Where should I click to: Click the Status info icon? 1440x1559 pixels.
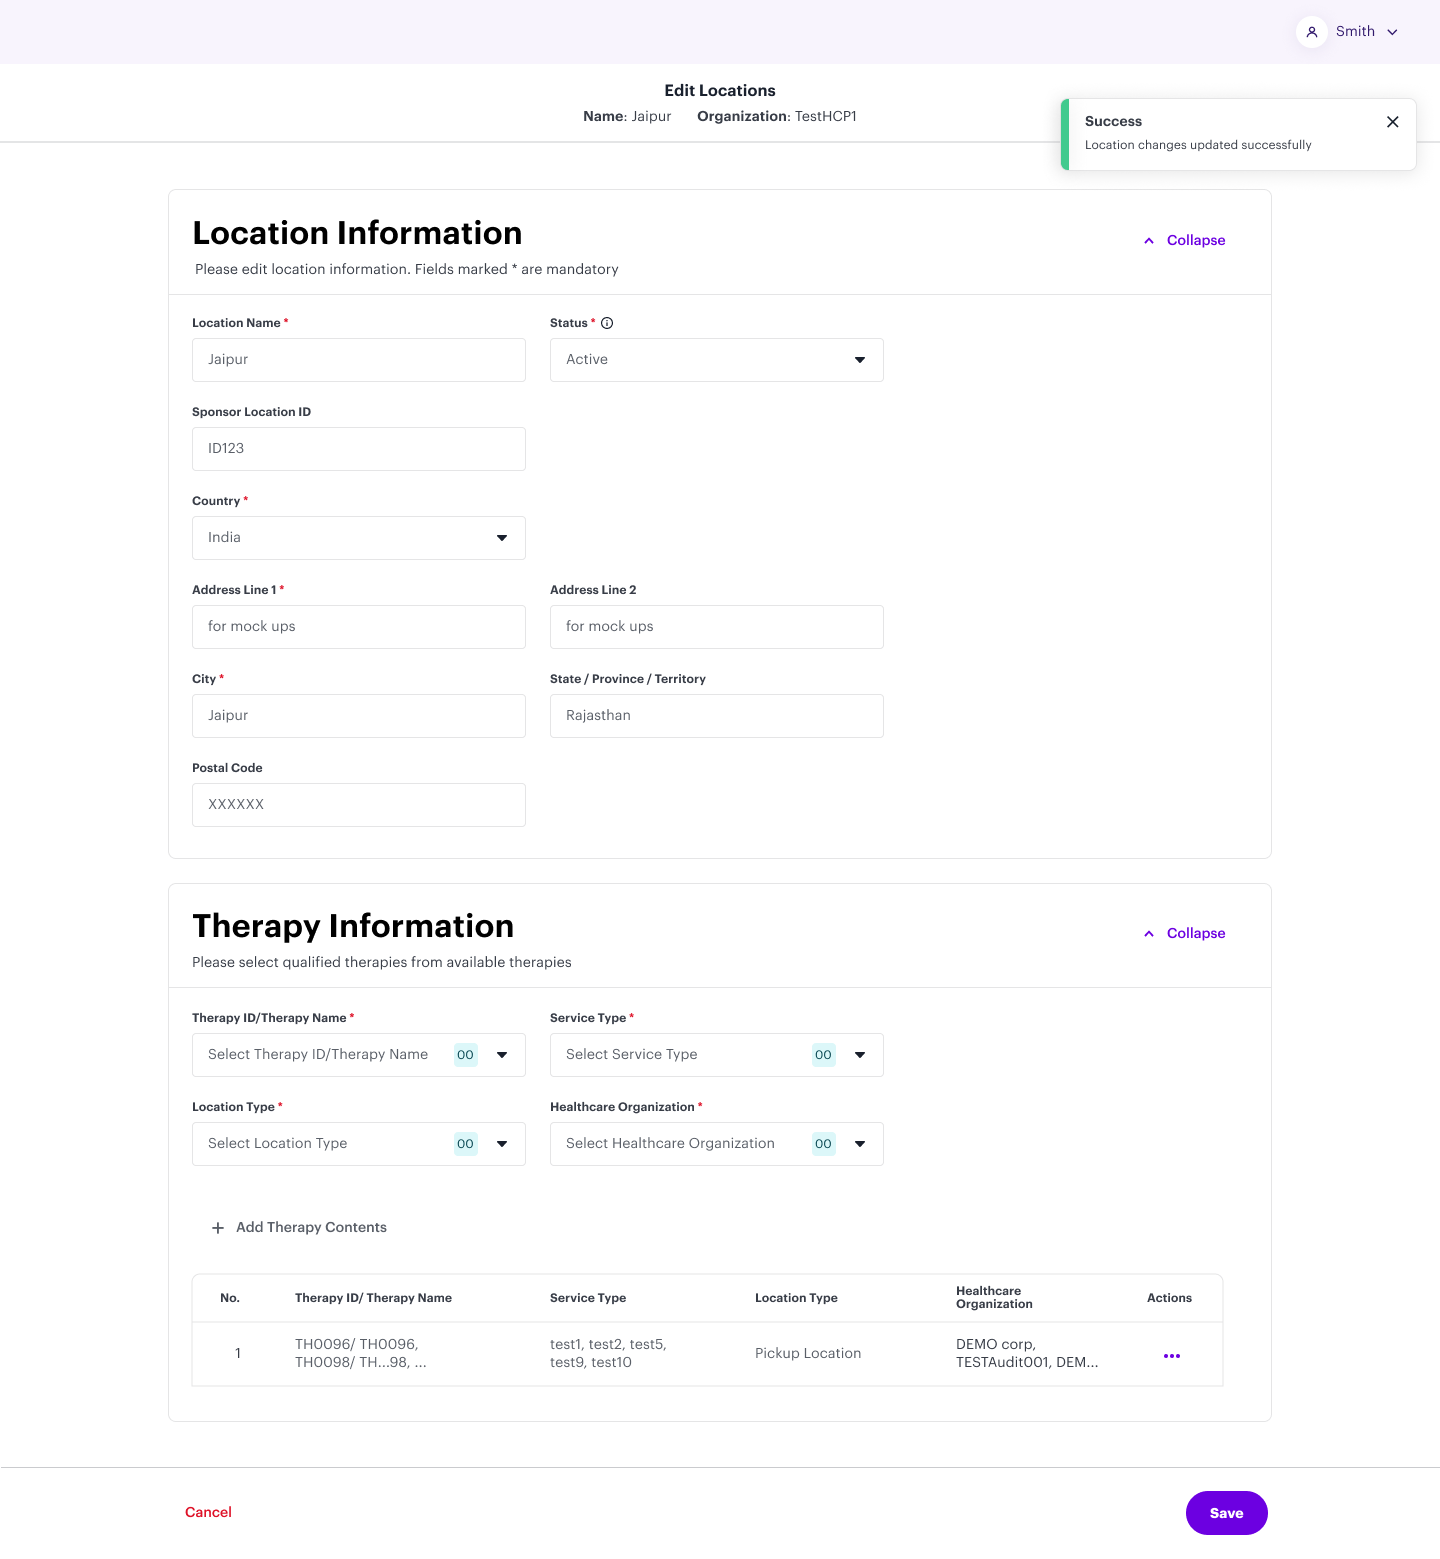click(x=607, y=323)
